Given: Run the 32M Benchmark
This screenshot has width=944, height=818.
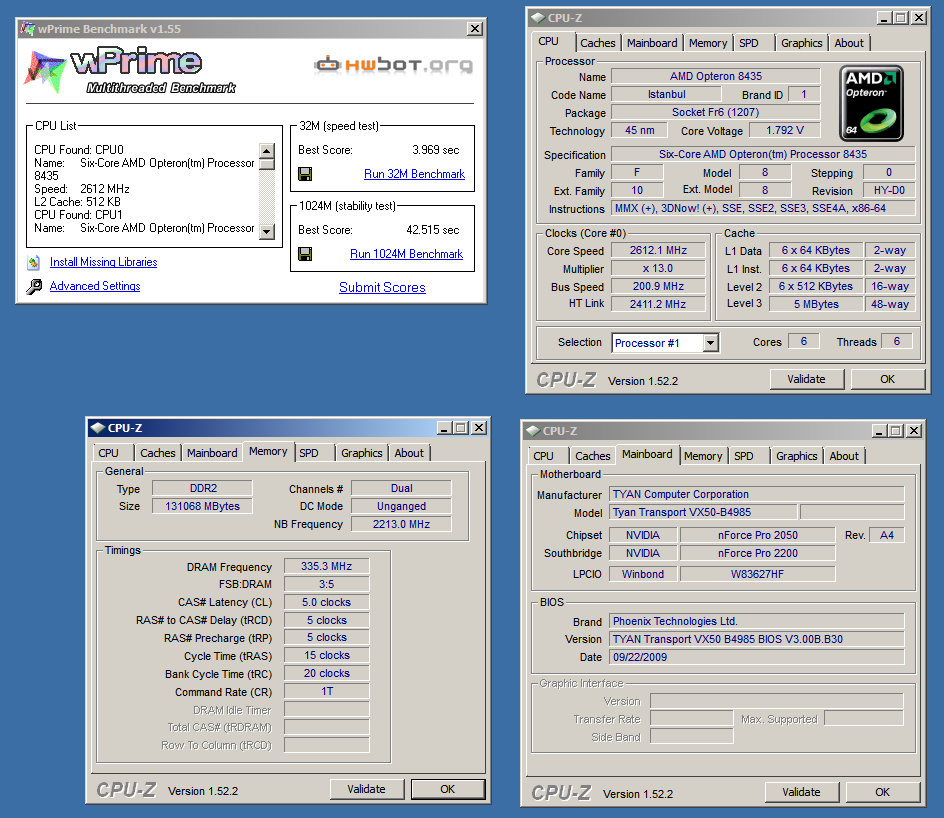Looking at the screenshot, I should [414, 174].
